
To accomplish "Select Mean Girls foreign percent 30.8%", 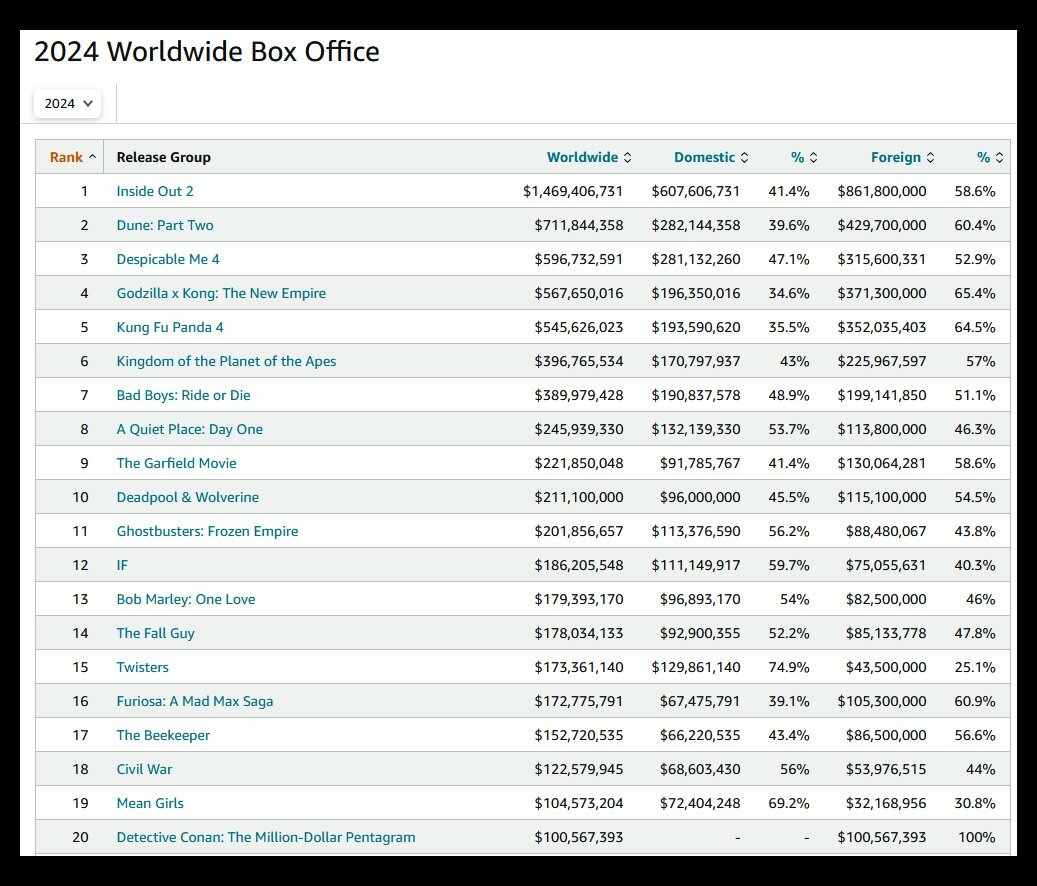I will (x=974, y=803).
